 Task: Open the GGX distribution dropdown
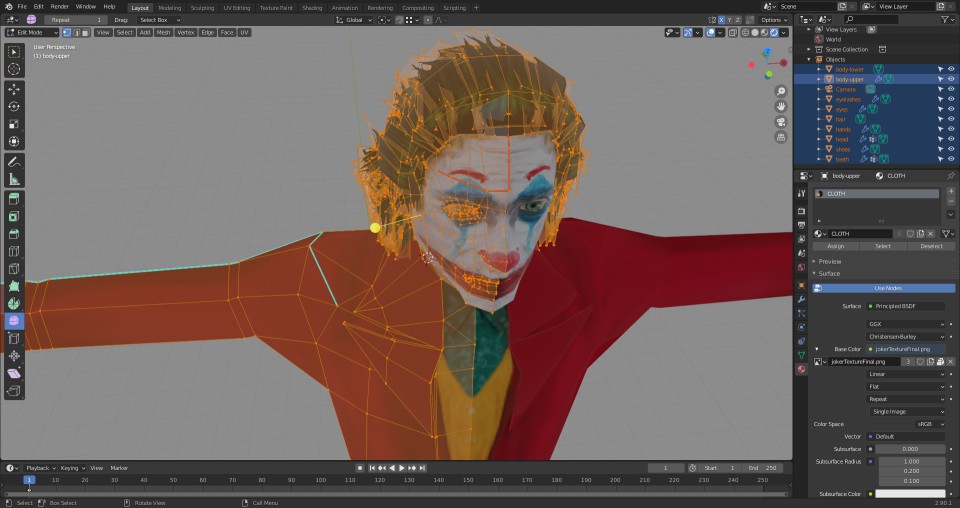906,324
